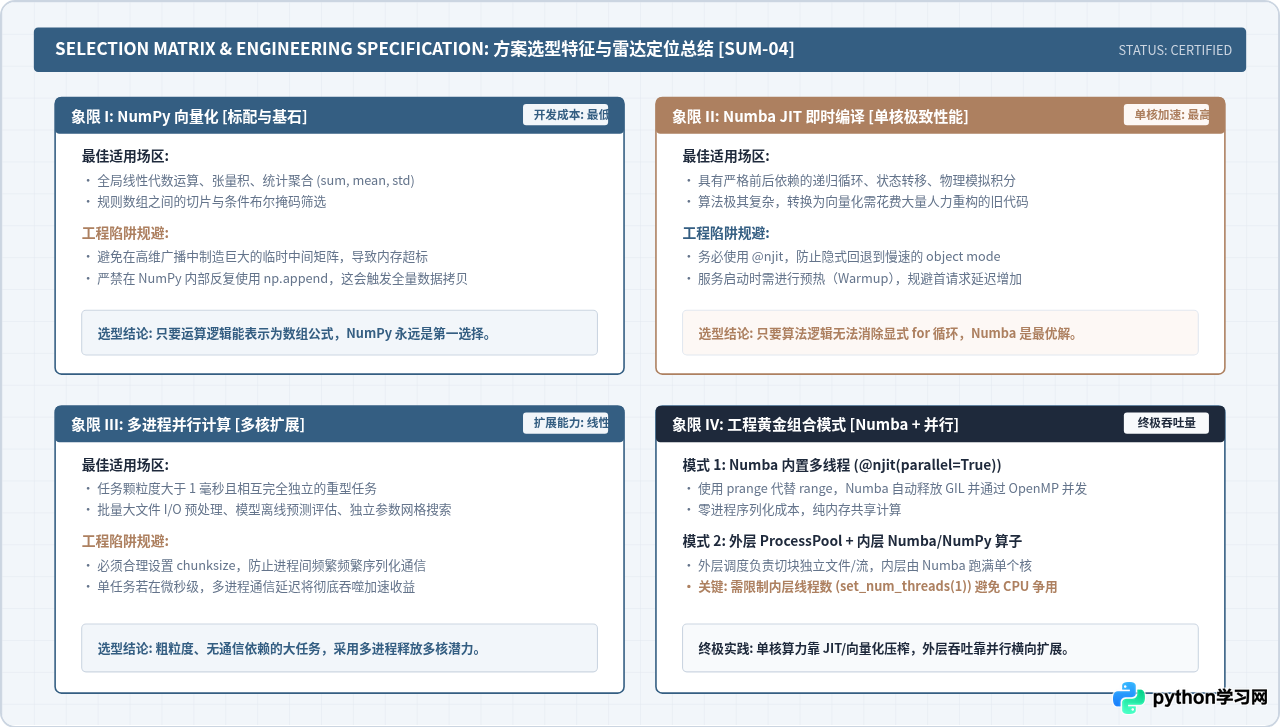Image resolution: width=1280 pixels, height=727 pixels.
Task: Click the line about 零进程序列化成本
Action: pos(793,510)
